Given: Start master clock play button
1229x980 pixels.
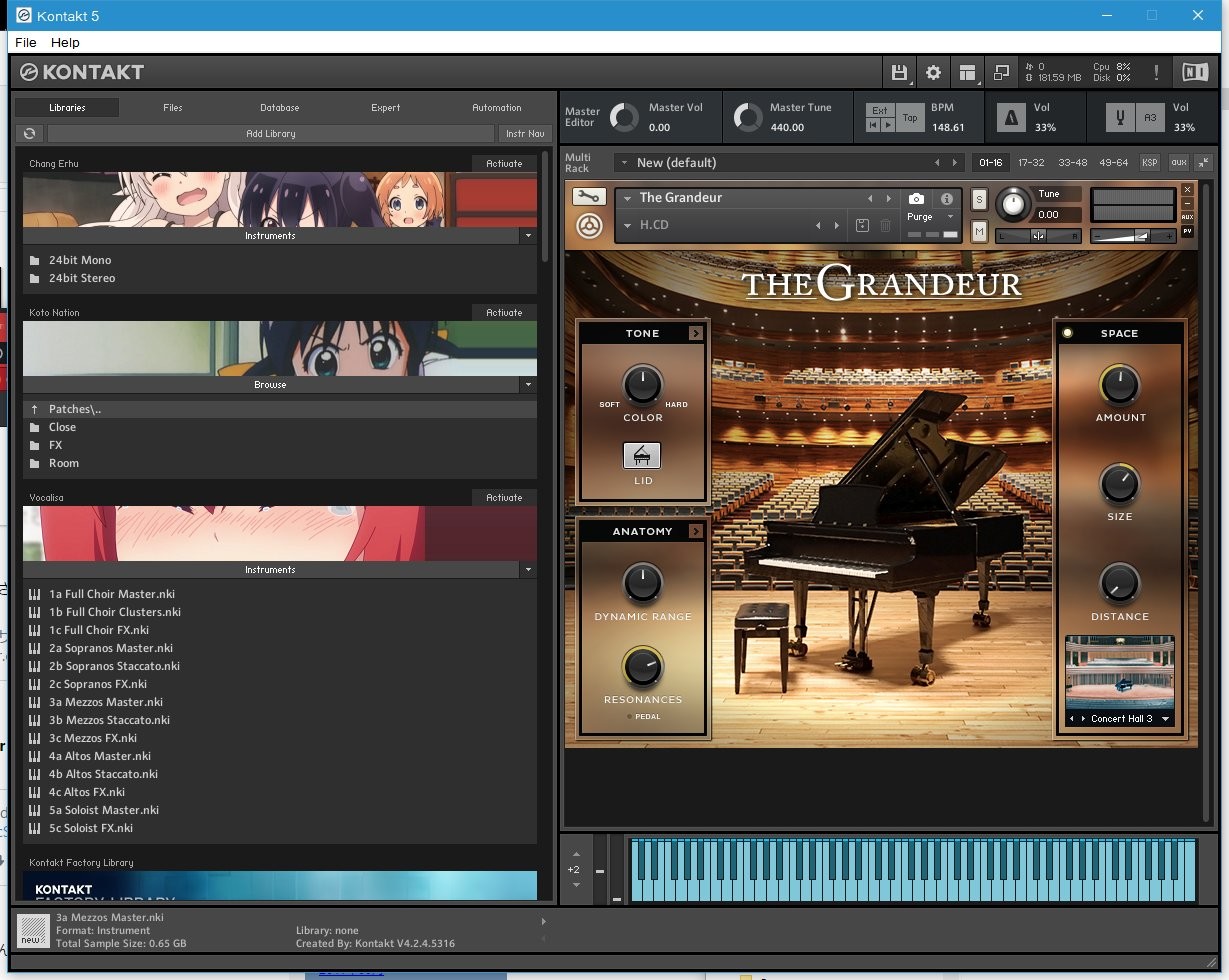Looking at the screenshot, I should [x=887, y=125].
